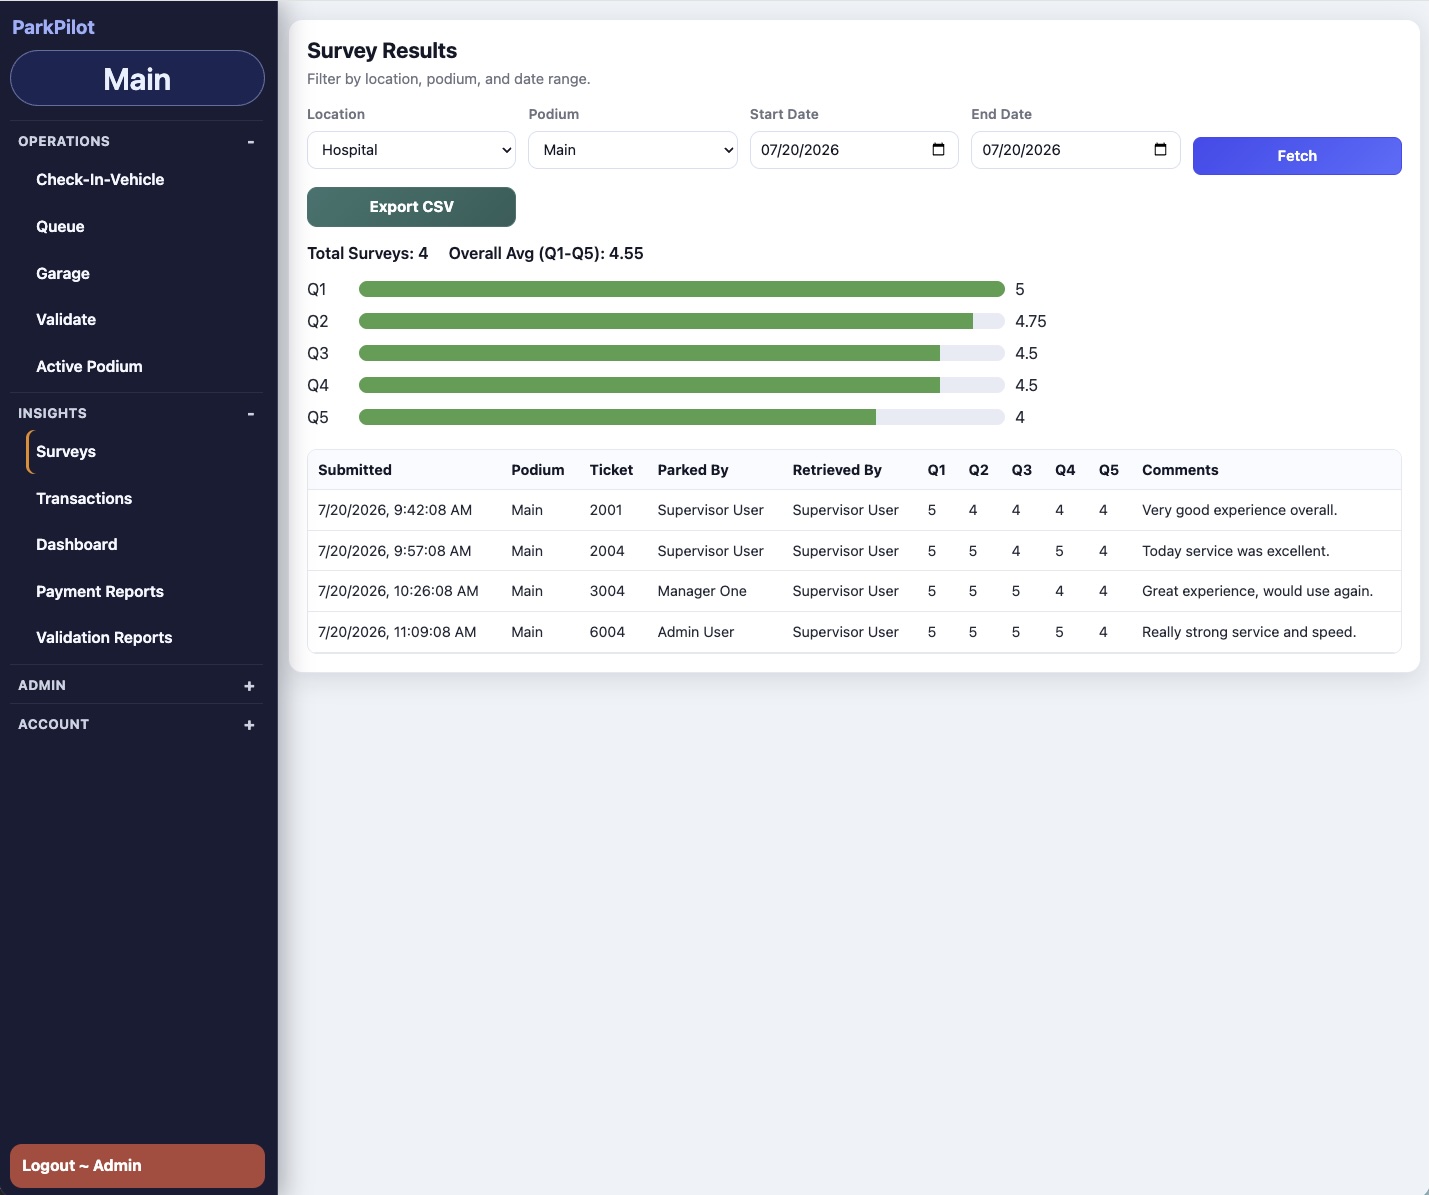Collapse the Operations section
The width and height of the screenshot is (1429, 1195).
click(250, 142)
